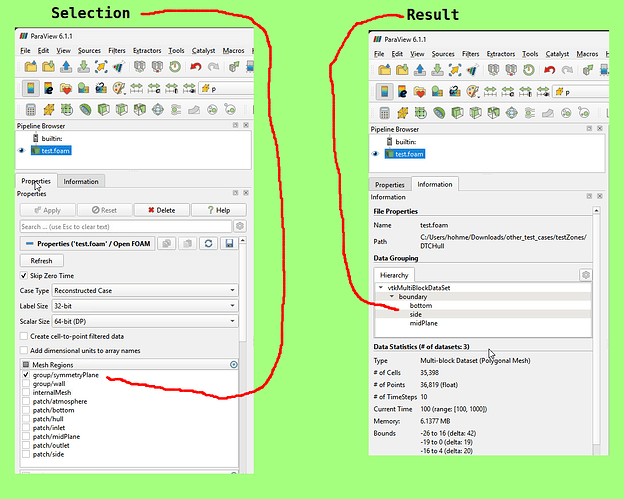Image resolution: width=624 pixels, height=499 pixels.
Task: Uncheck group/symmetryPlane mesh region
Action: click(x=26, y=374)
